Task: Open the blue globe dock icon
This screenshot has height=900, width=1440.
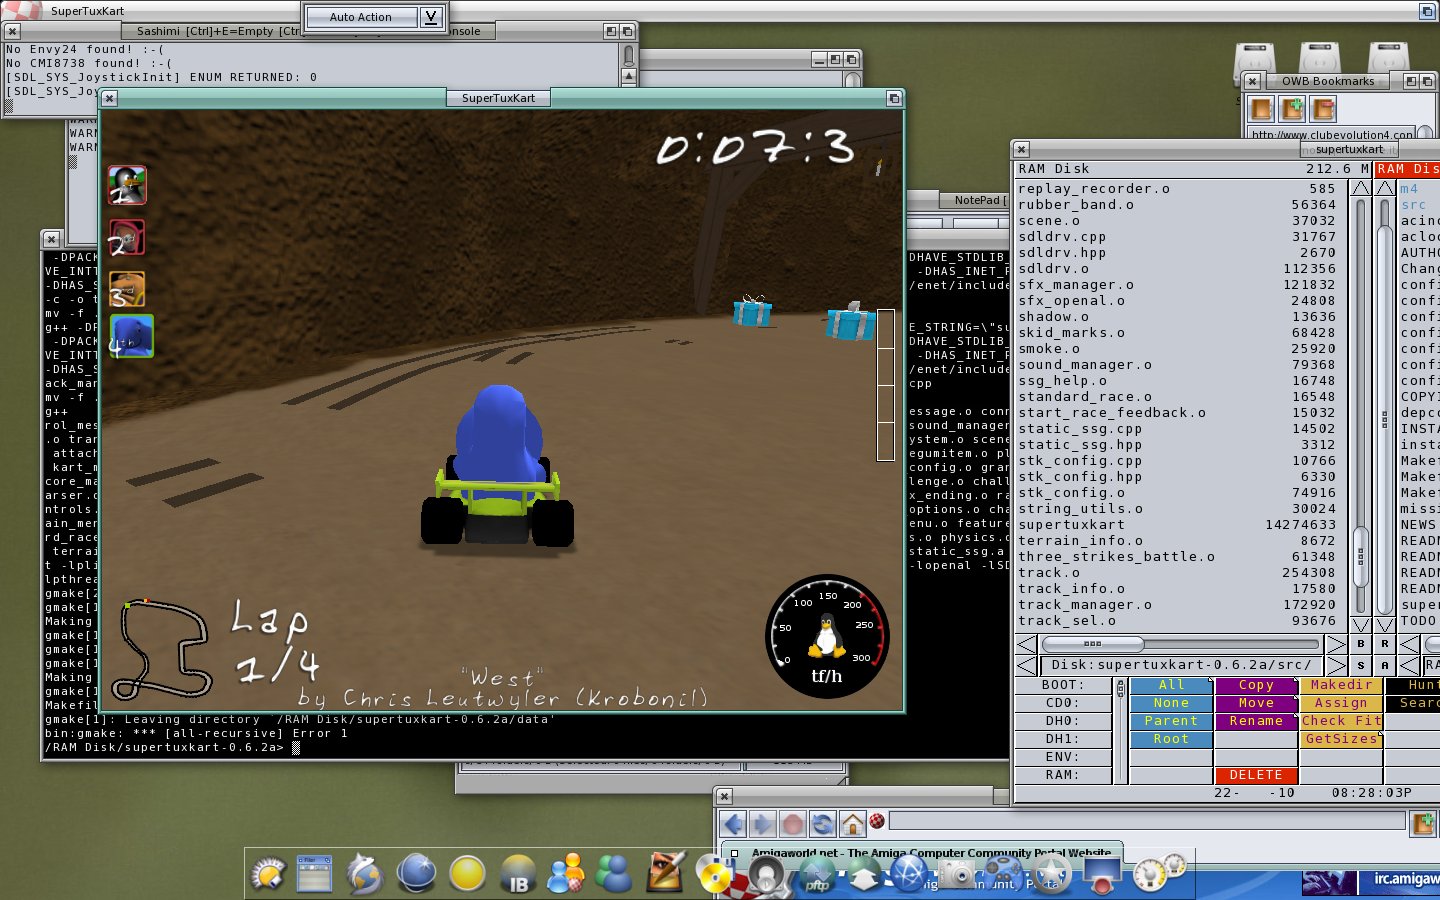Action: [416, 874]
